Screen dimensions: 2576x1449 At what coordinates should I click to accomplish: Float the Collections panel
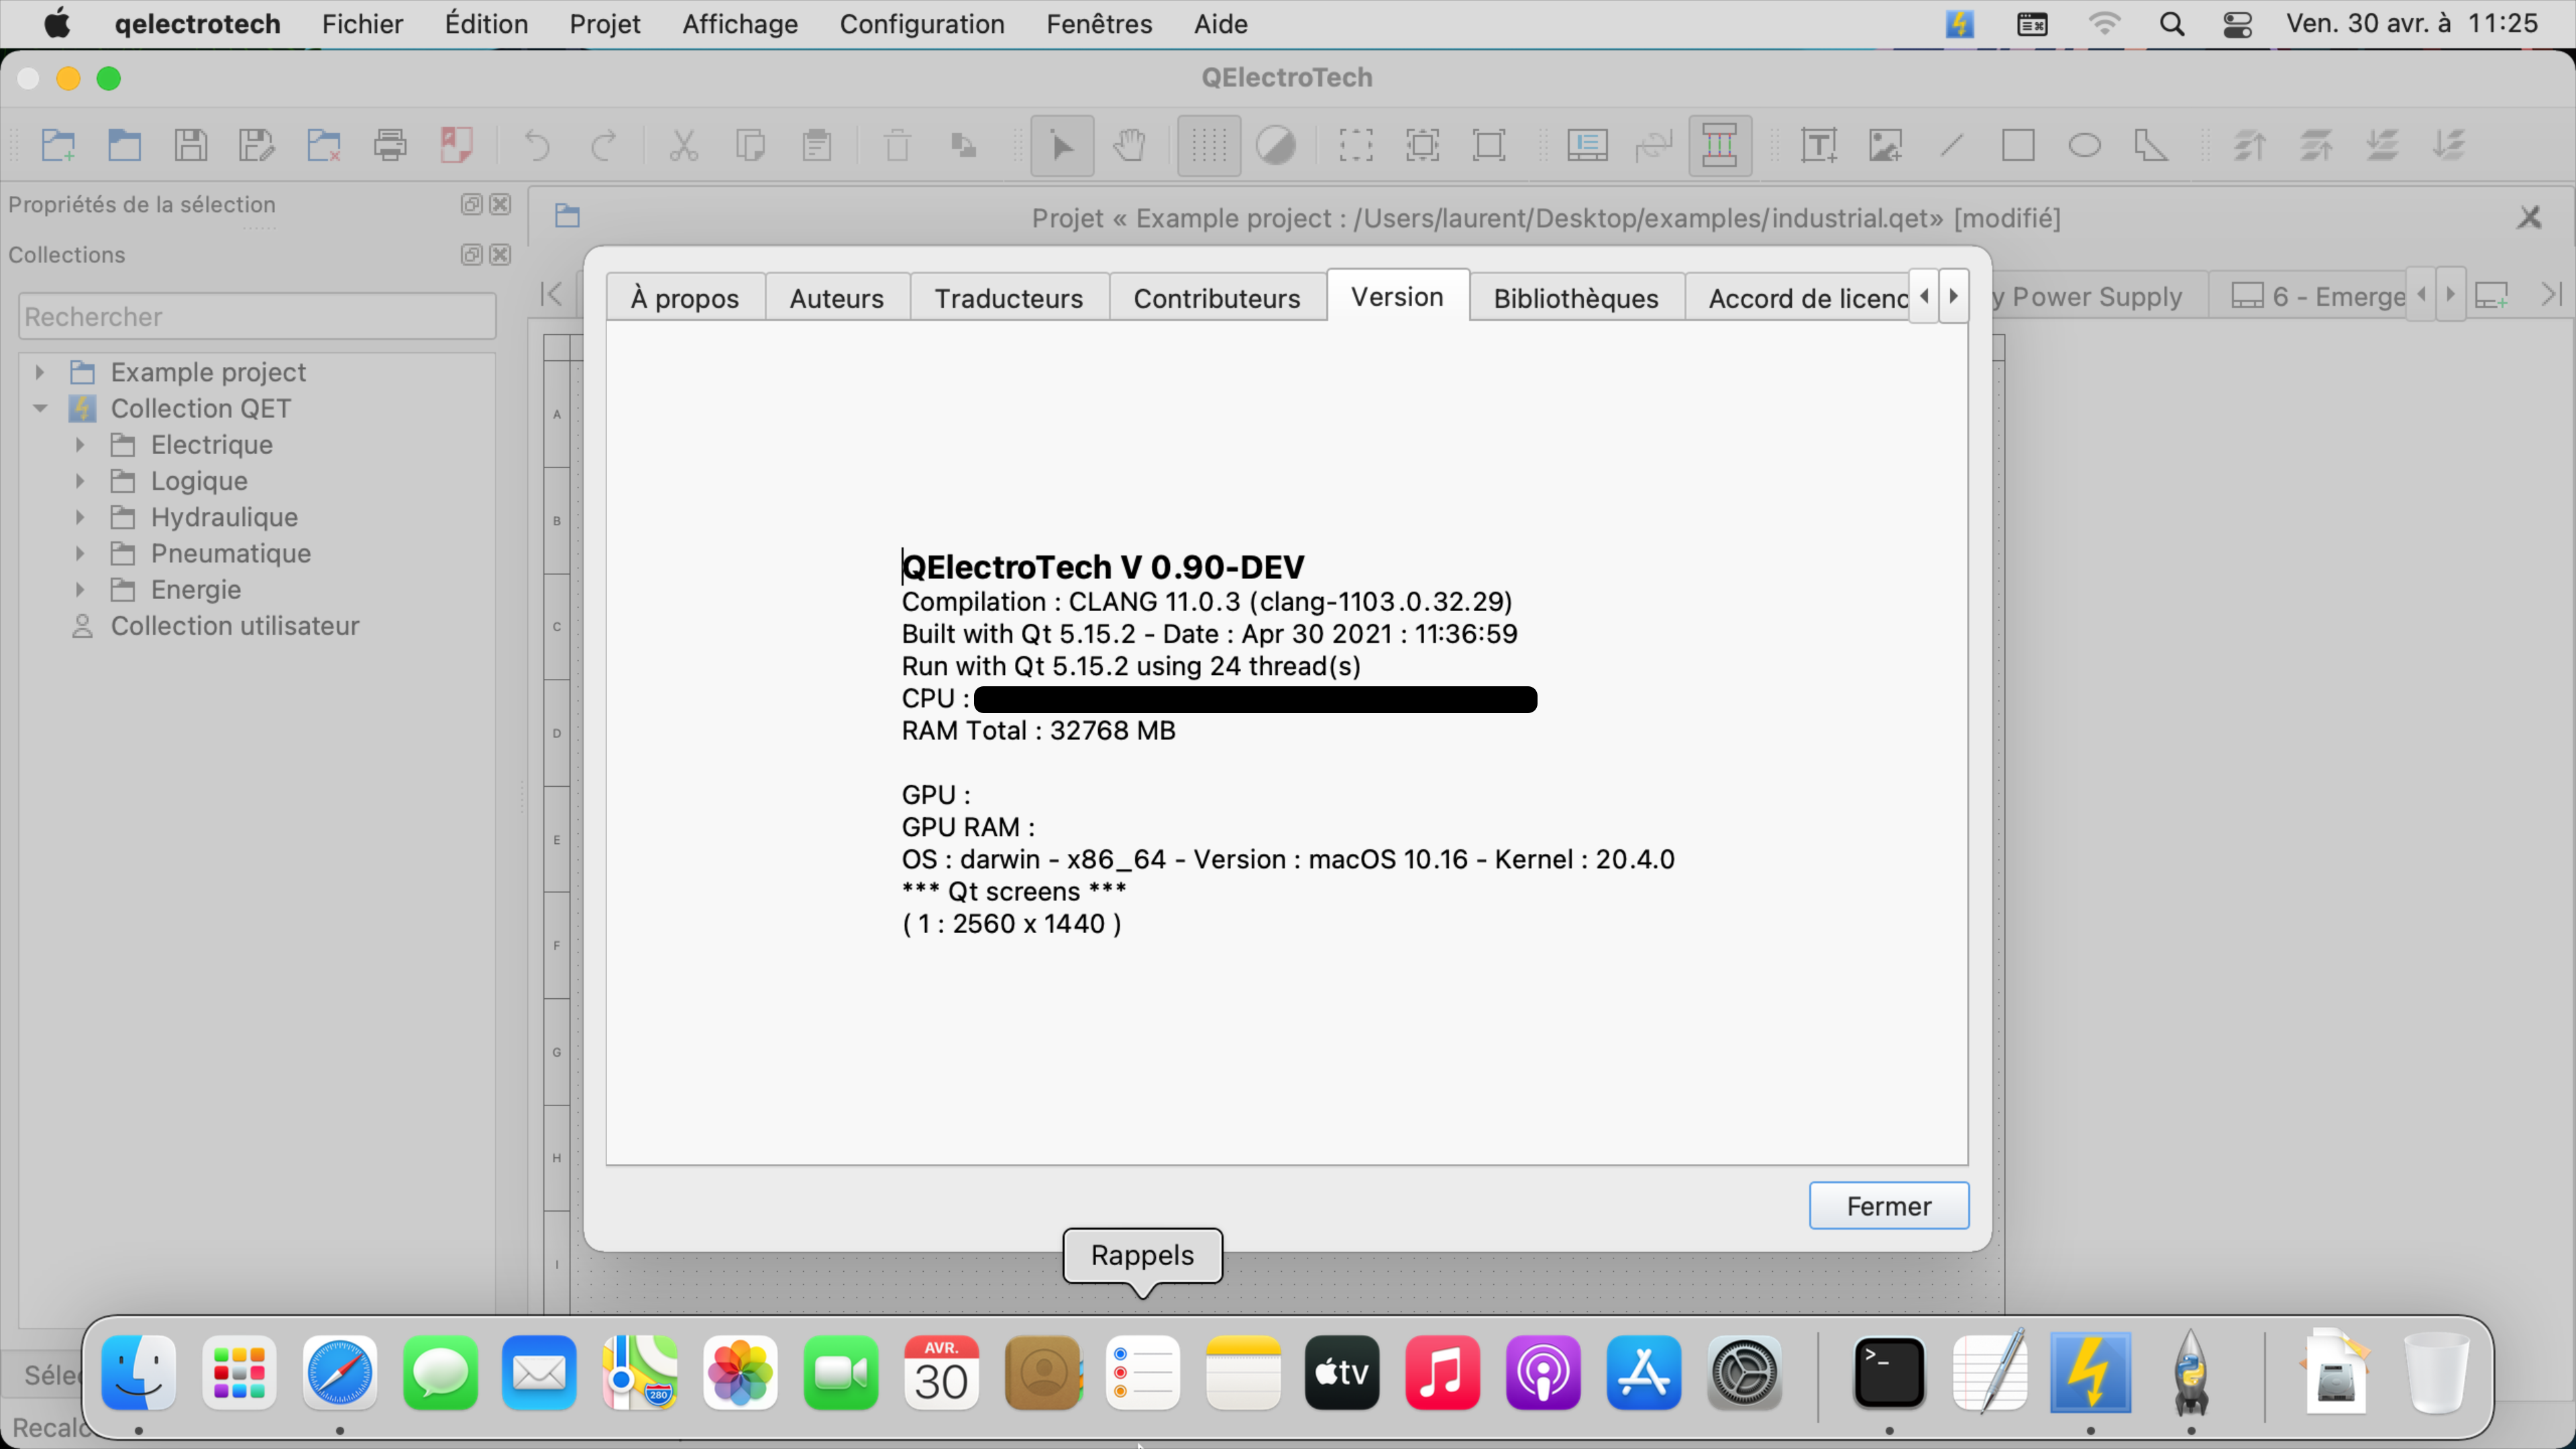click(x=471, y=255)
